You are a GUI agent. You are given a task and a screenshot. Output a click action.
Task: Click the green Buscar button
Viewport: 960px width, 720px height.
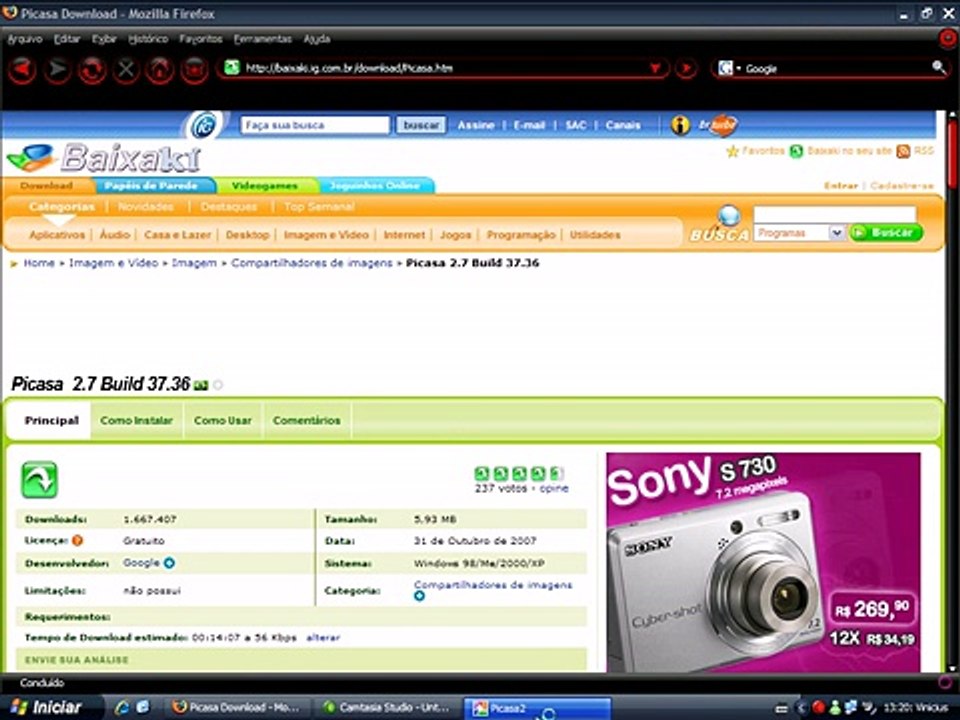[x=886, y=233]
